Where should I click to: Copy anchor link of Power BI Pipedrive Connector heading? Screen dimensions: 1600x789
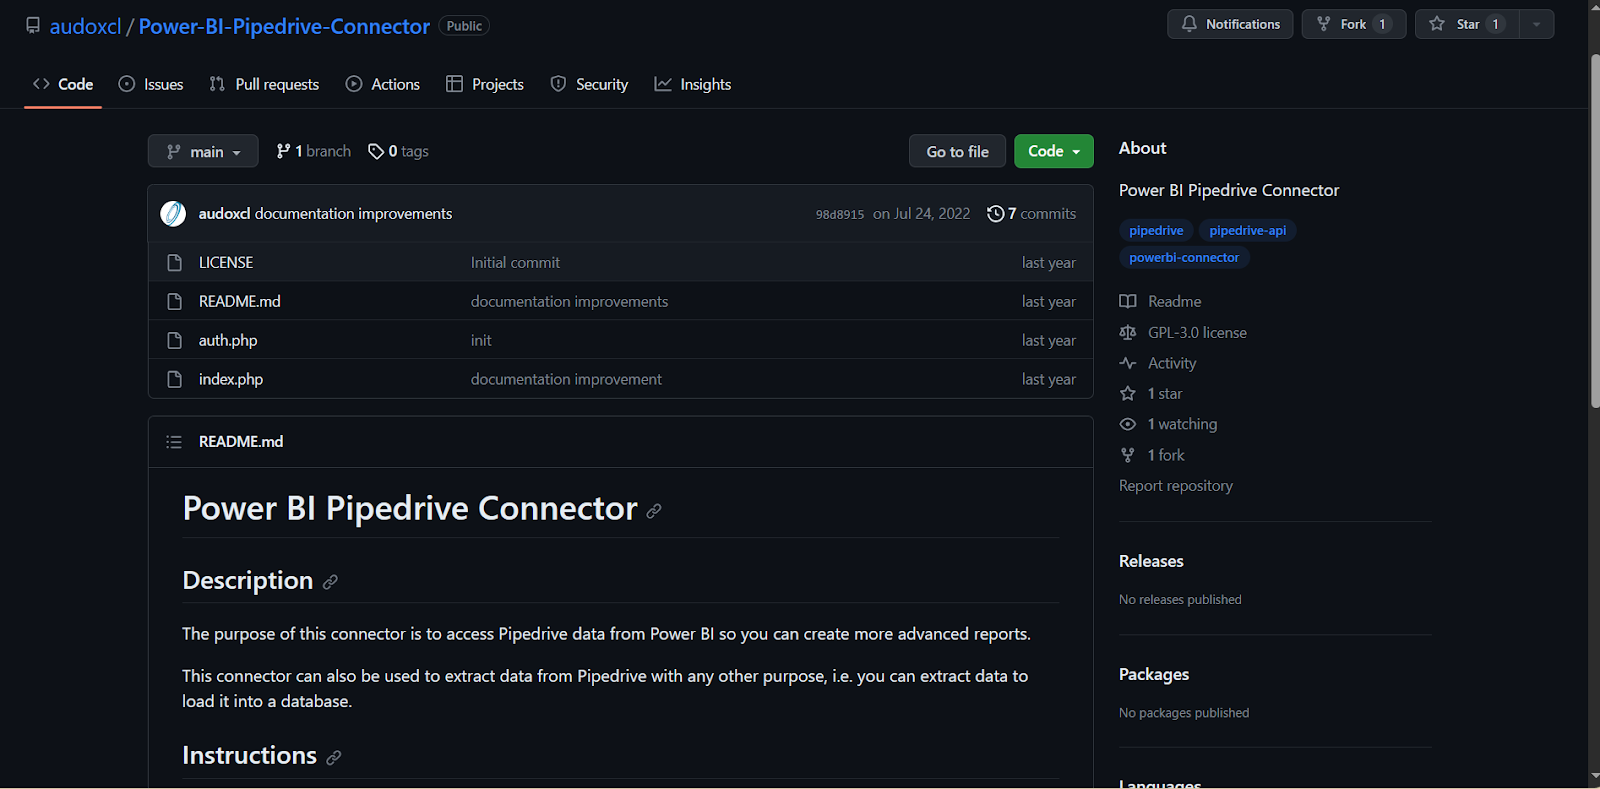(654, 511)
